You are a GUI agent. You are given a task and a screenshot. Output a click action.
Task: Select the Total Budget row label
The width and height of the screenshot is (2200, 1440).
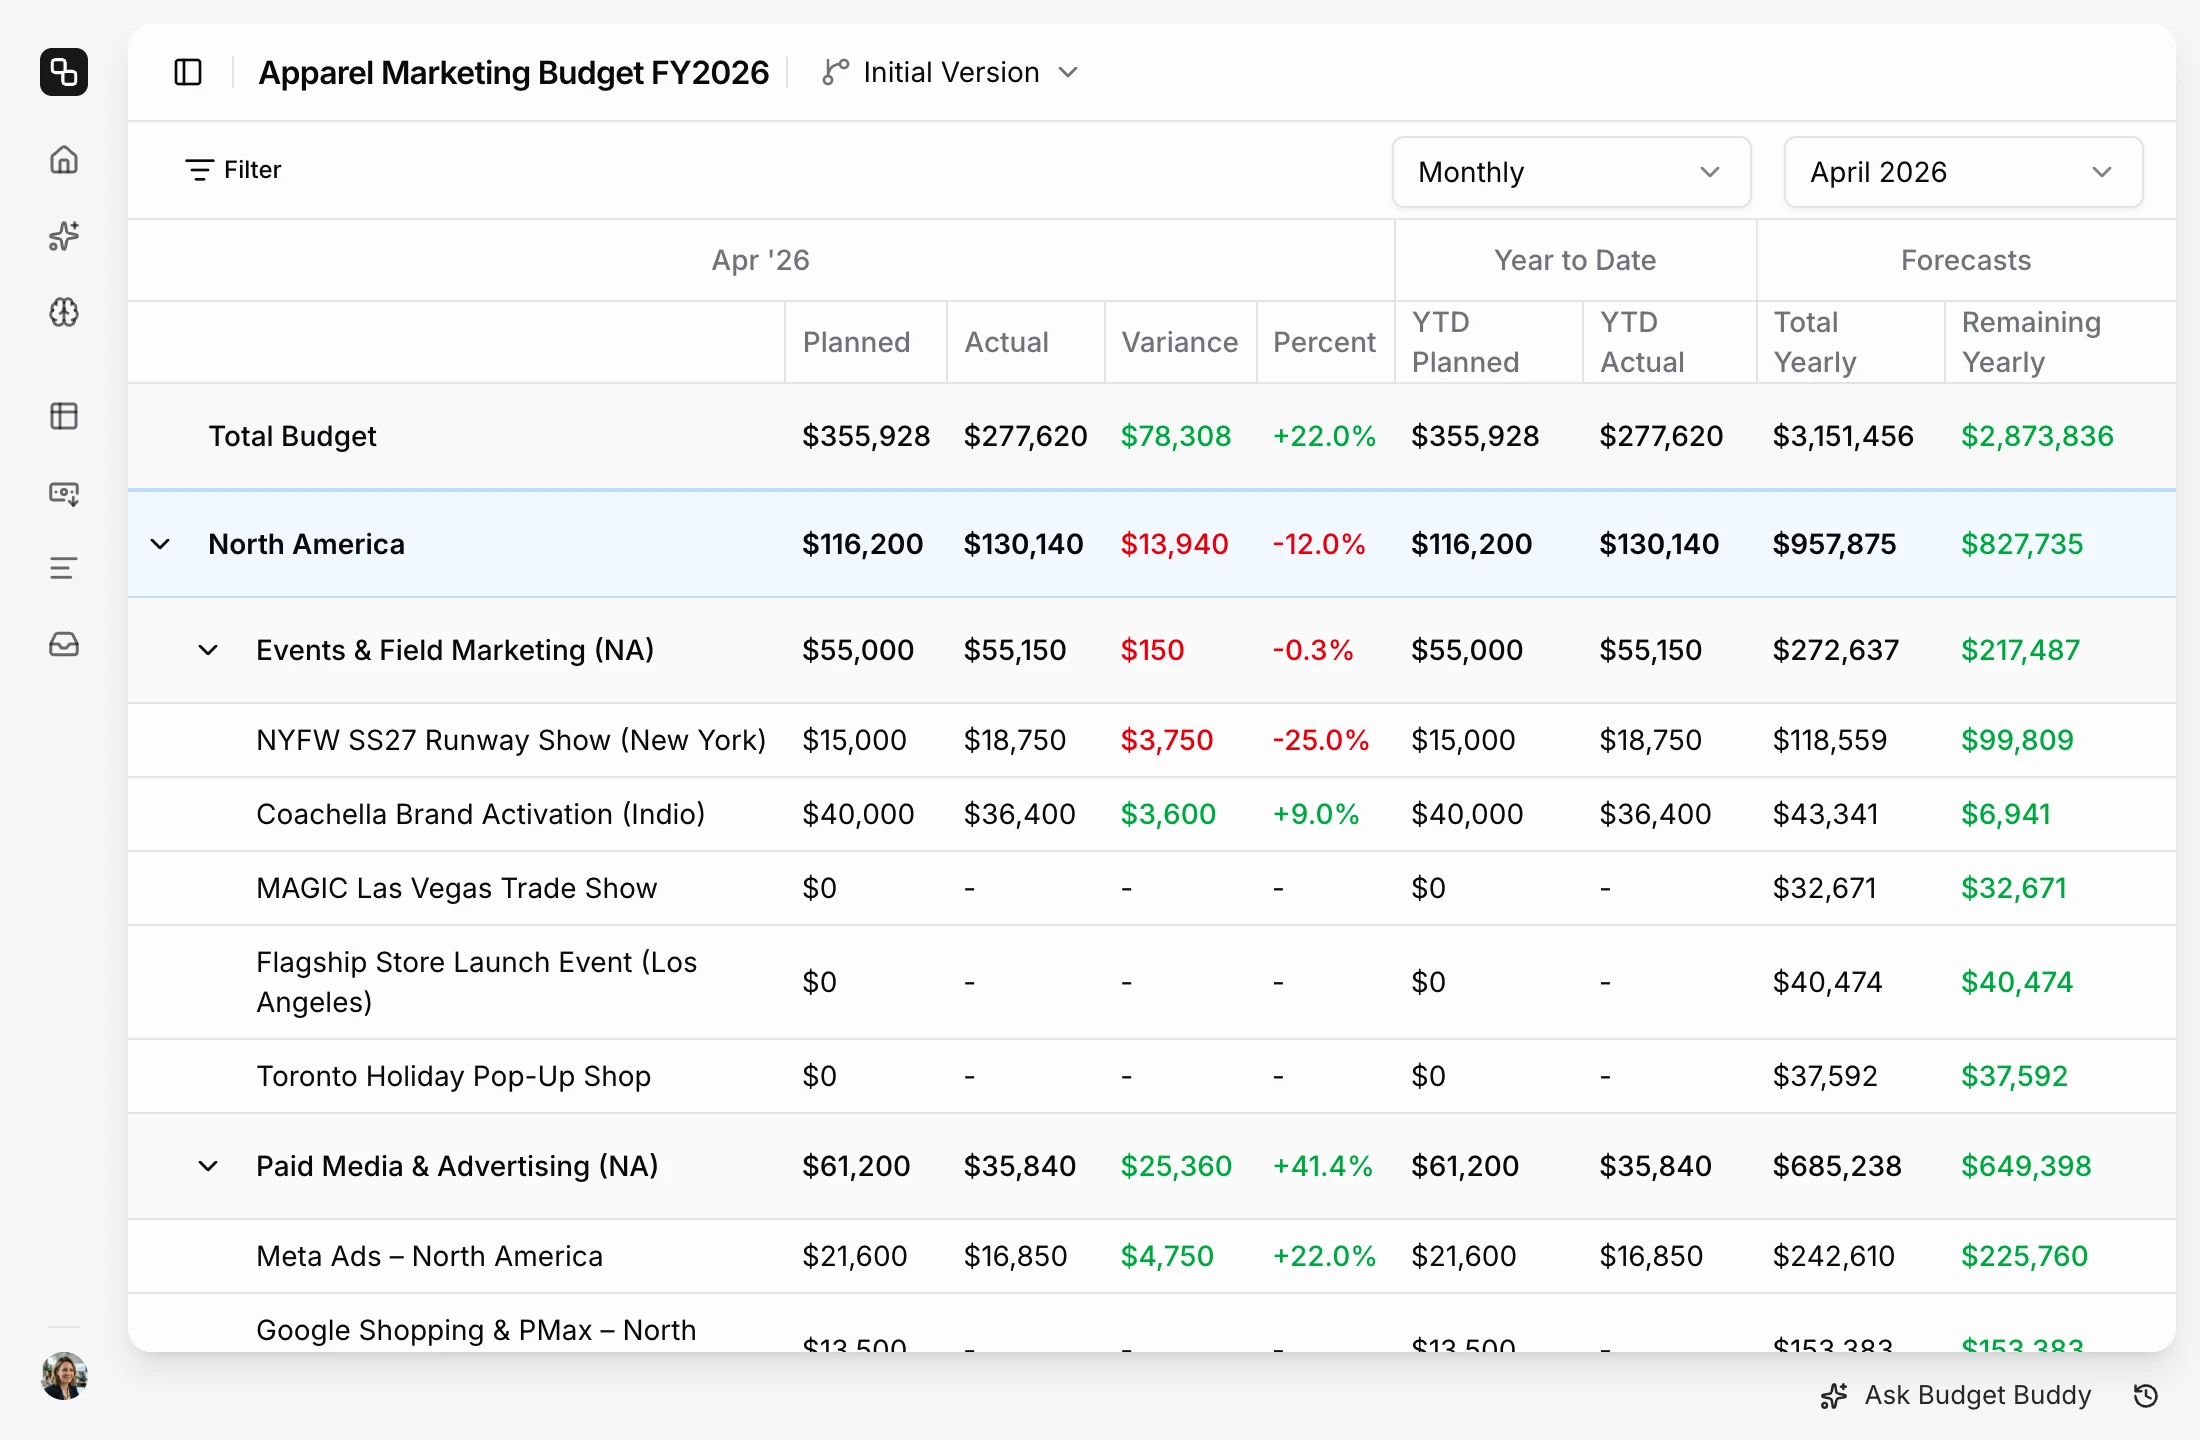(x=292, y=436)
